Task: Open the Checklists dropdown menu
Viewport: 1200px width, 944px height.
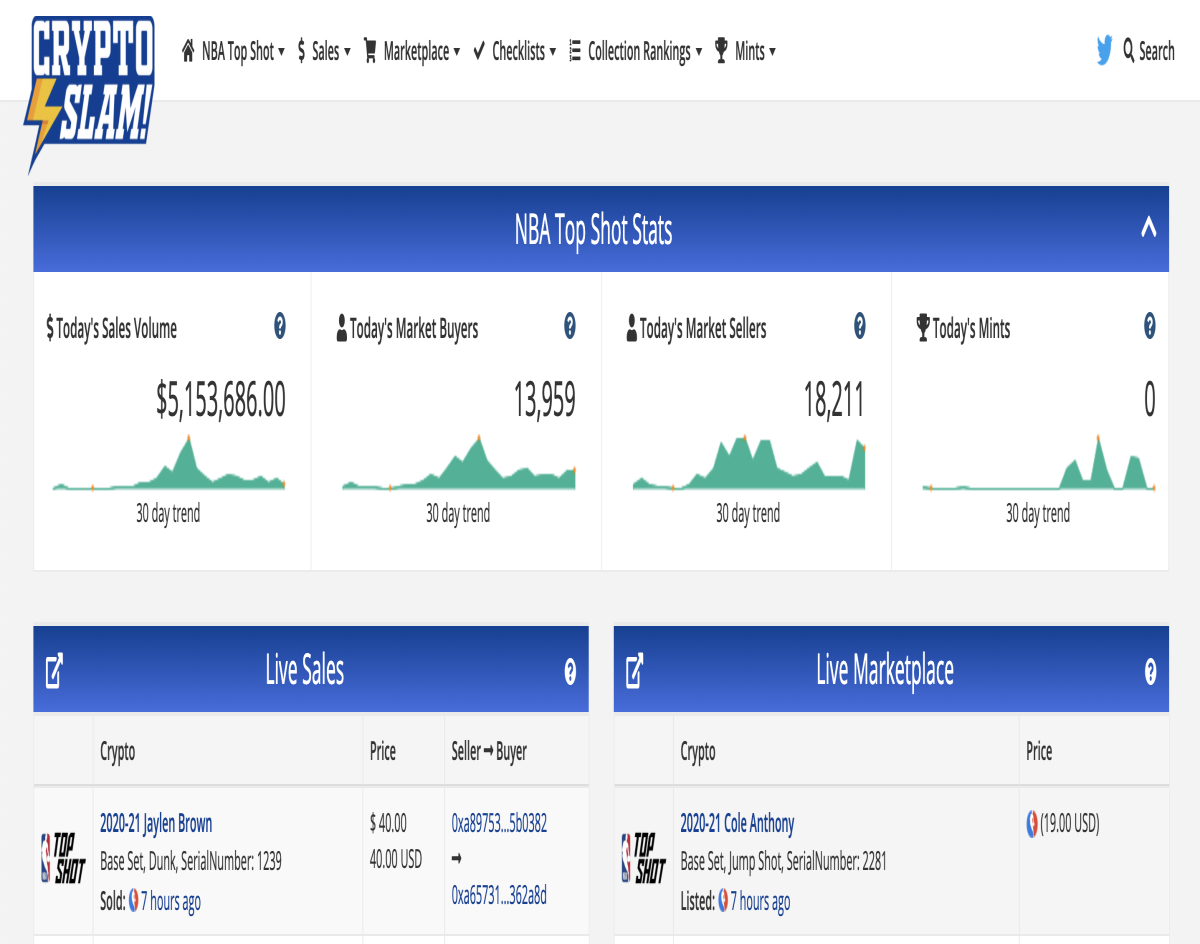Action: pyautogui.click(x=514, y=51)
